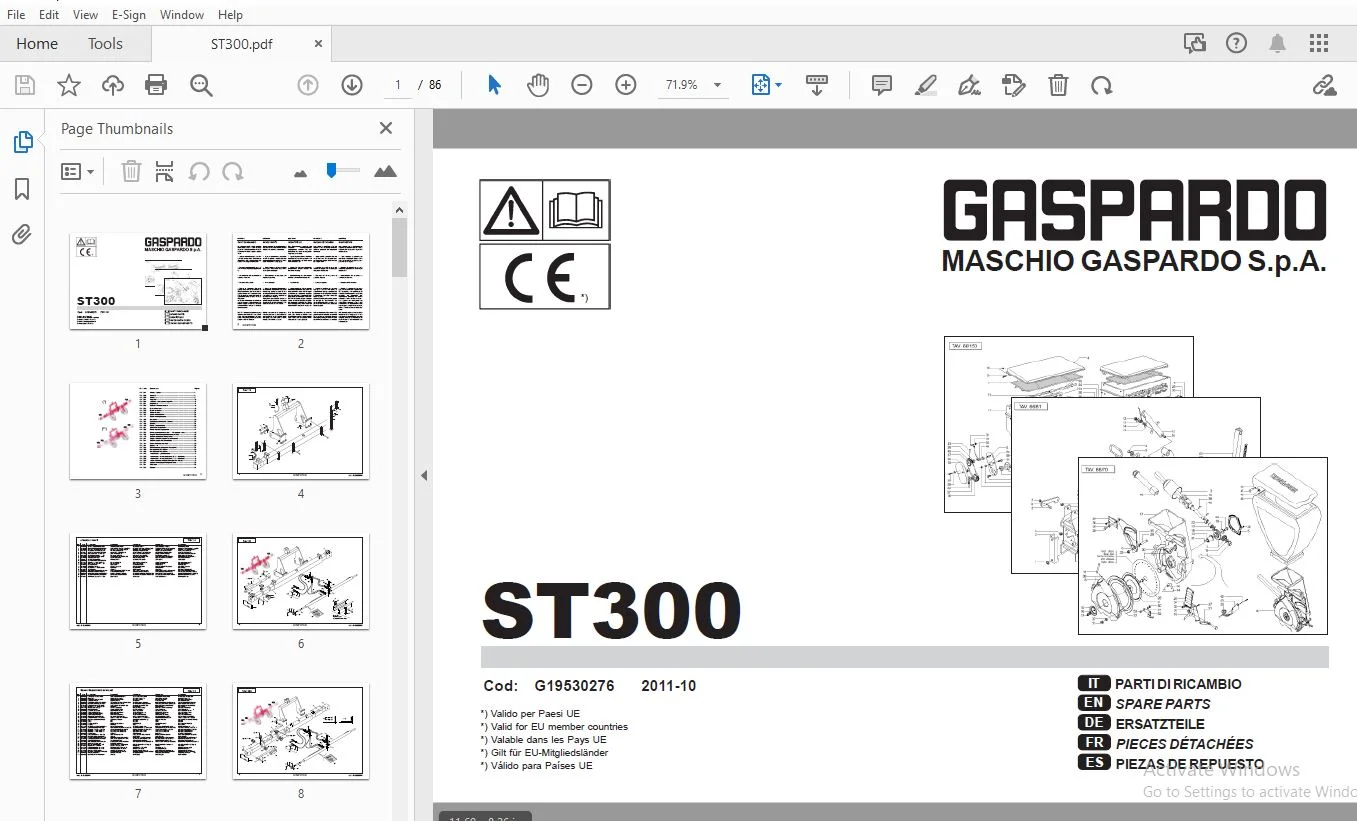The width and height of the screenshot is (1357, 821).
Task: Delete with the toolbar trash icon
Action: click(1058, 86)
